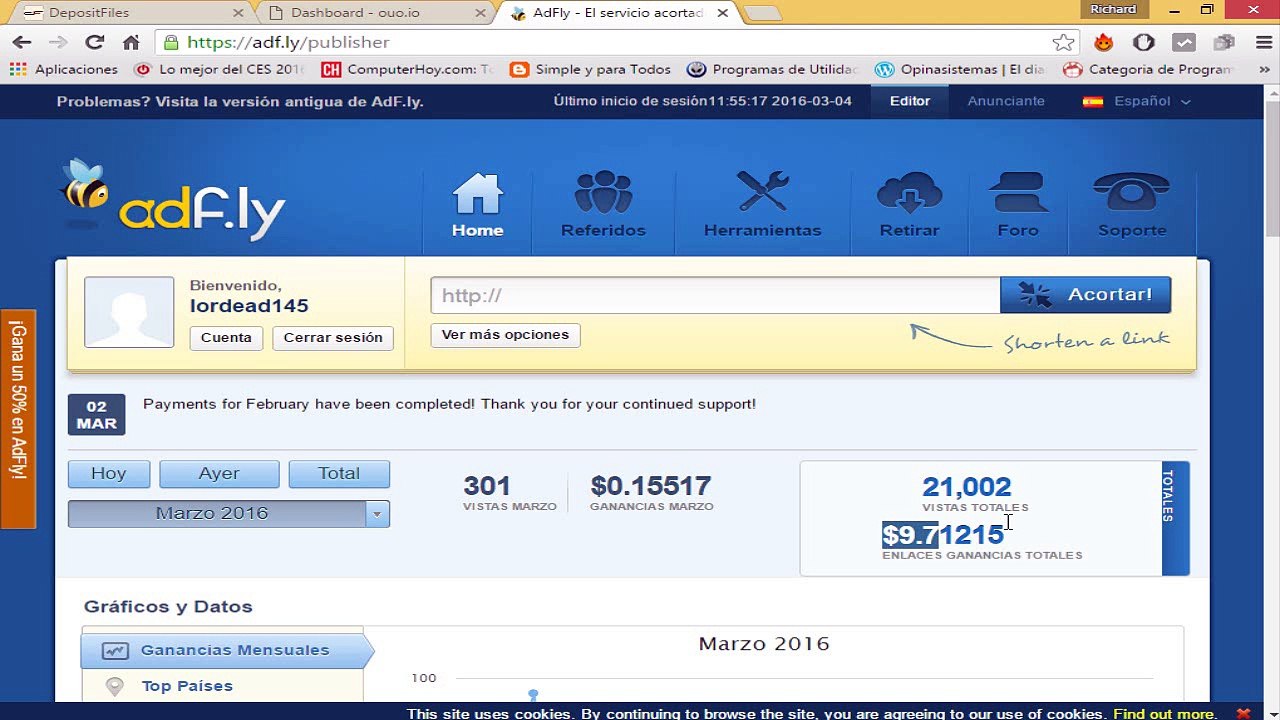The width and height of the screenshot is (1280, 720).
Task: Click the Cuenta button
Action: click(226, 338)
